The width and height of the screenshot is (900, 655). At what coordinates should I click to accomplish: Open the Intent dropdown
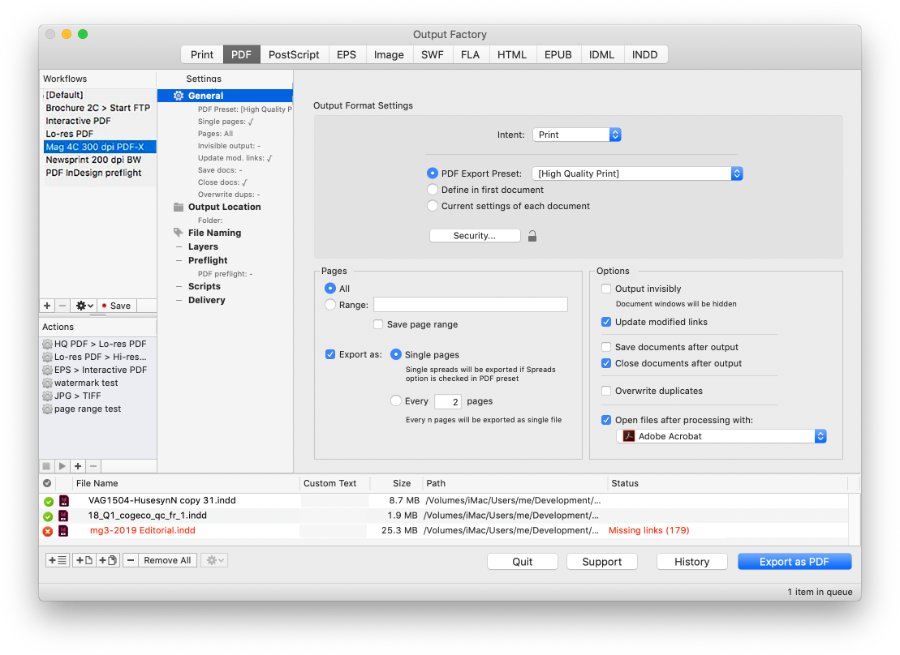click(576, 134)
